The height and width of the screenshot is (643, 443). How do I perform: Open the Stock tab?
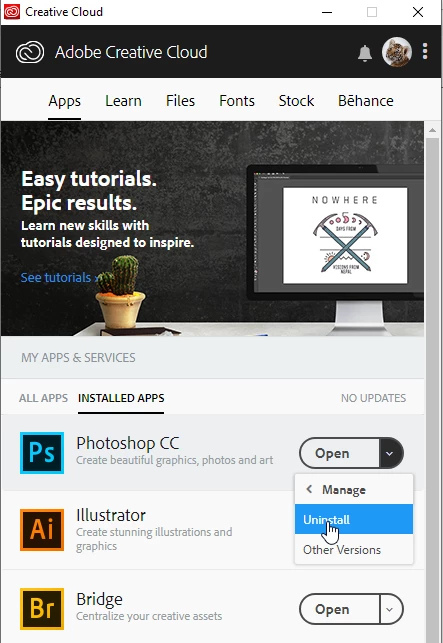coord(296,101)
